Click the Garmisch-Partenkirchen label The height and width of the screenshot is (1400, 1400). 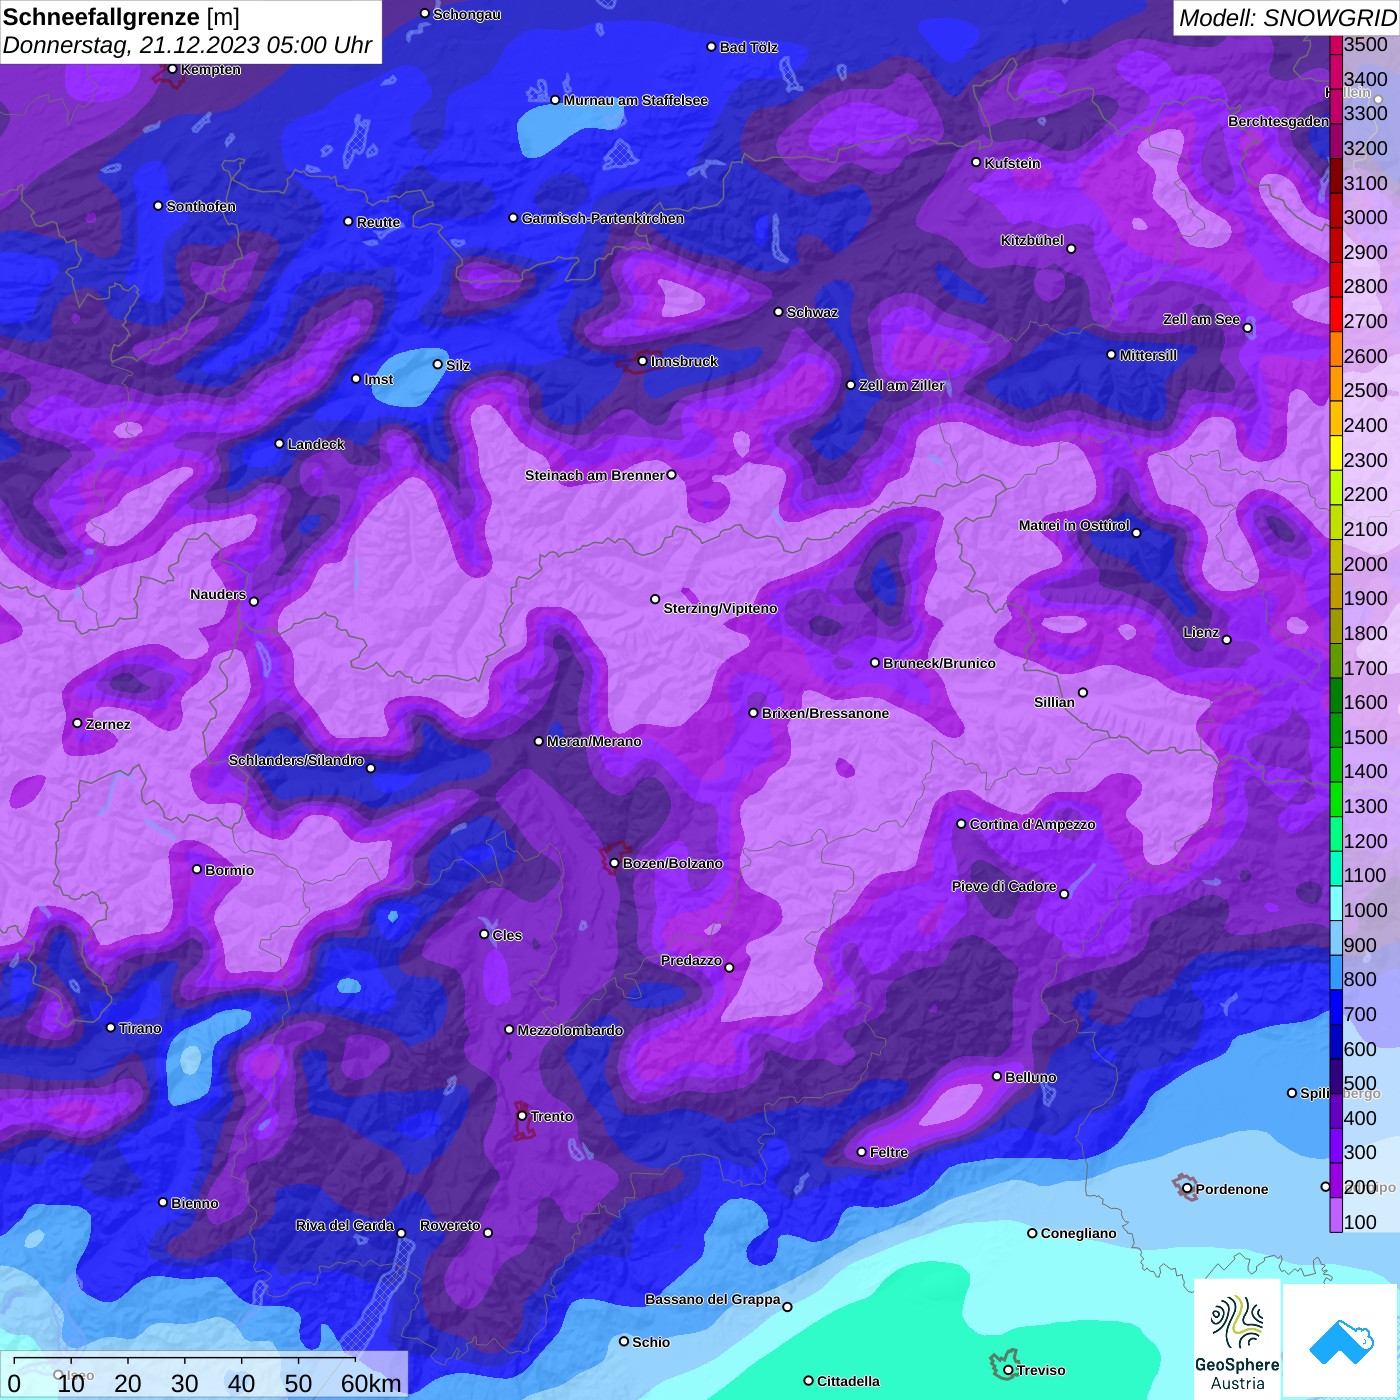pyautogui.click(x=603, y=218)
